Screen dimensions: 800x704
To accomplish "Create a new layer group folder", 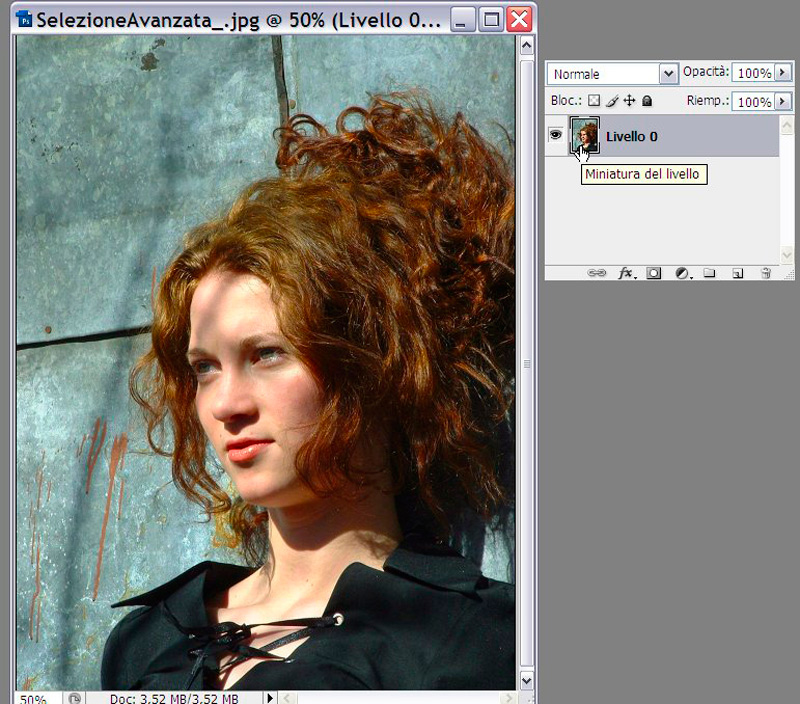I will pos(710,272).
